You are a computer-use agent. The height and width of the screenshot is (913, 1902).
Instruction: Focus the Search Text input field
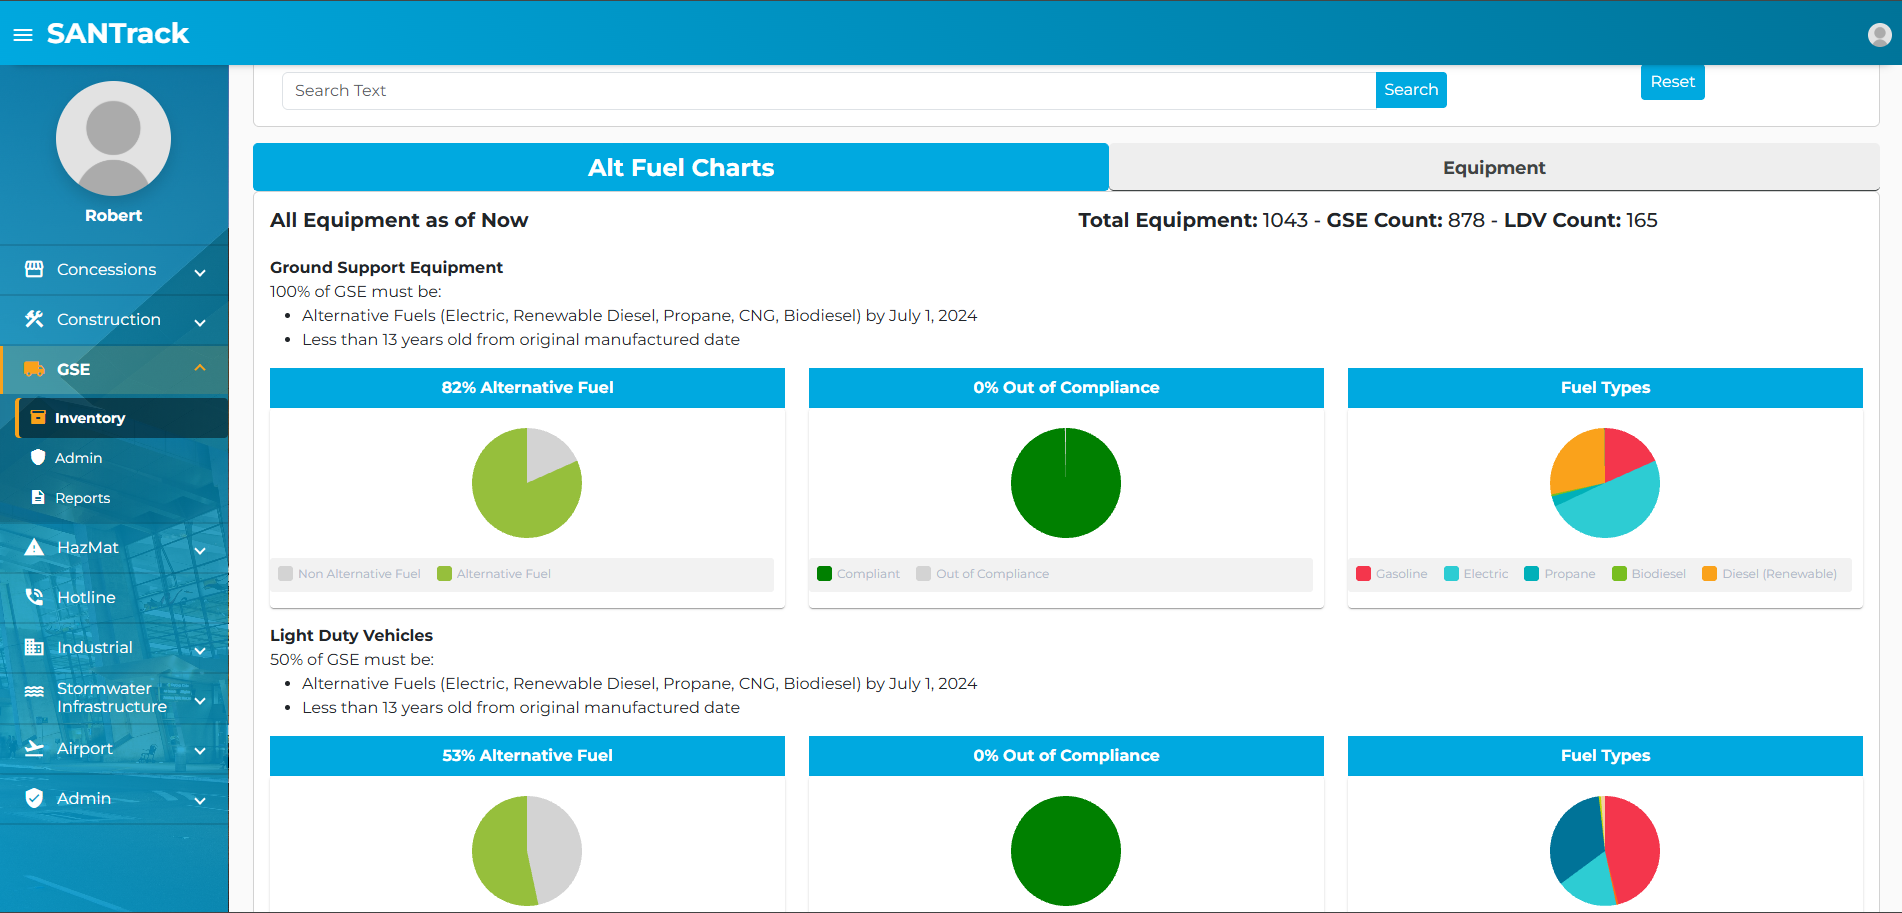[829, 90]
